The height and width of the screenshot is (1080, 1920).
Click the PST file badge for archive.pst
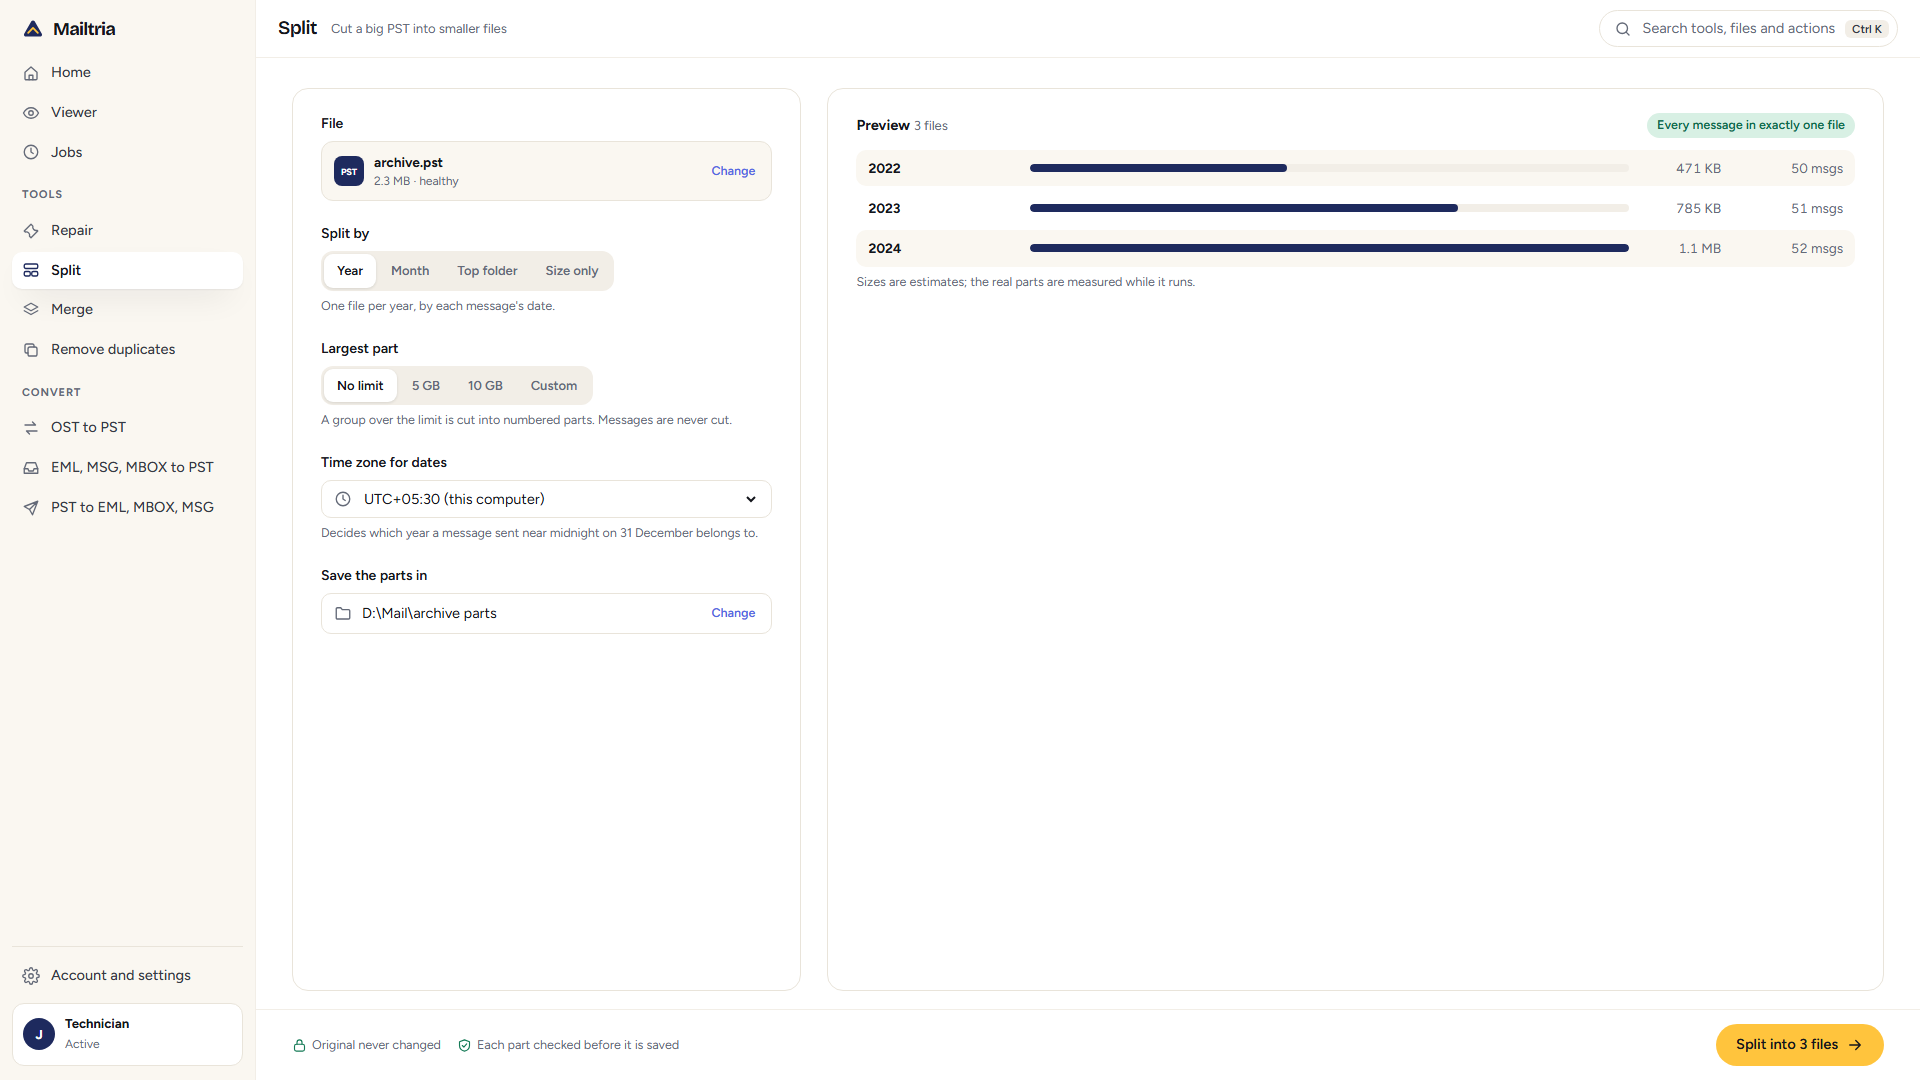pyautogui.click(x=349, y=171)
